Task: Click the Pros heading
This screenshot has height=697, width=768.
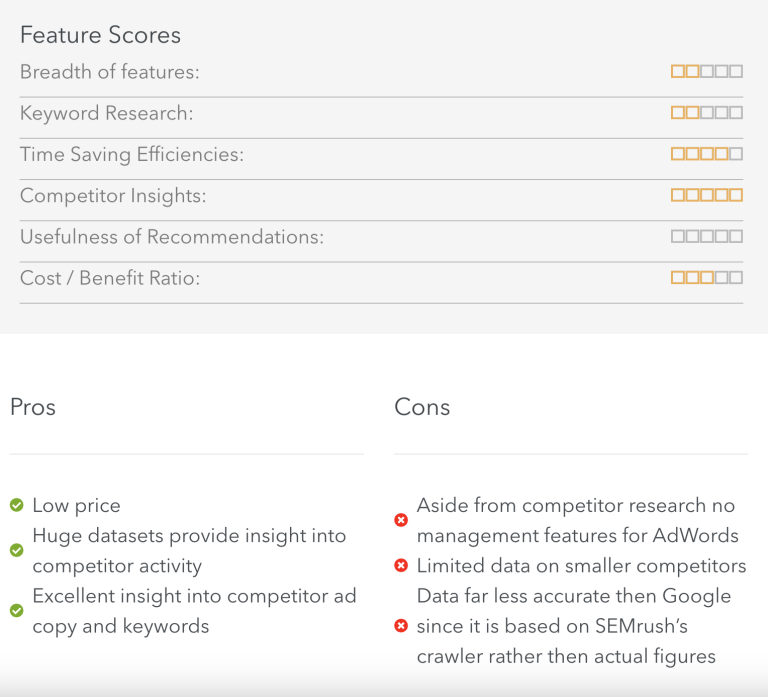Action: [33, 407]
